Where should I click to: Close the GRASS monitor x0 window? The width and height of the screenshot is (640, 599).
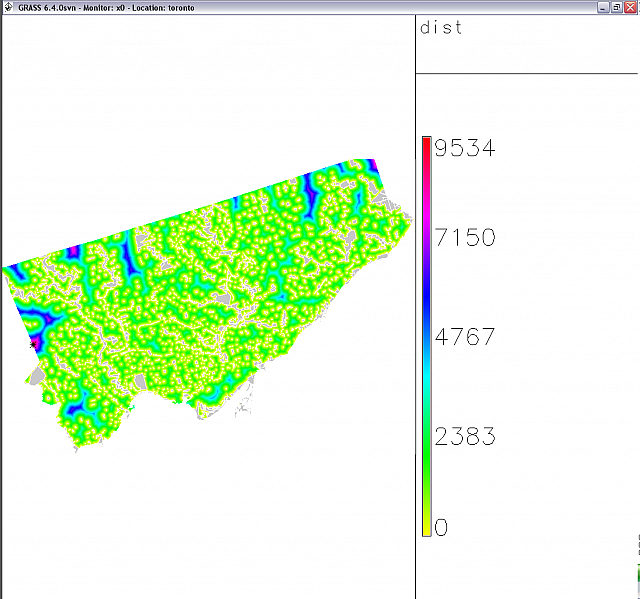point(630,7)
